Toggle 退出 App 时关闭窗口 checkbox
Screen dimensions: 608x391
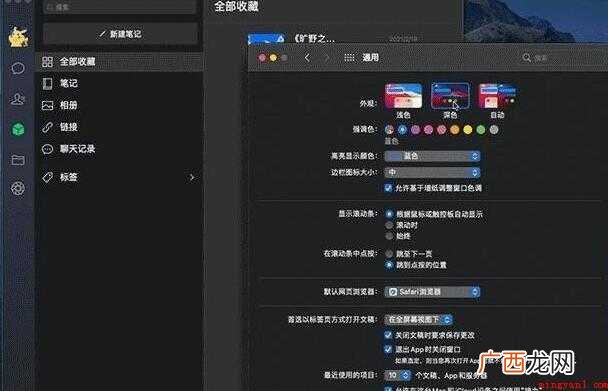pyautogui.click(x=388, y=349)
